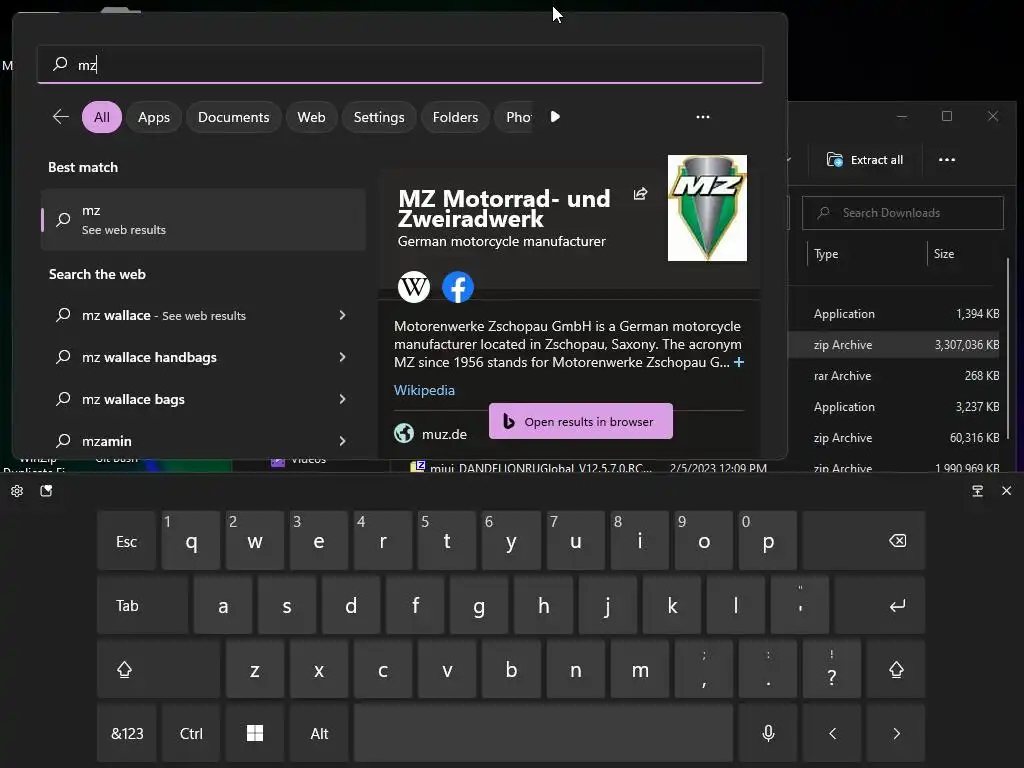The height and width of the screenshot is (768, 1024).
Task: Select the All filter tab
Action: (102, 117)
